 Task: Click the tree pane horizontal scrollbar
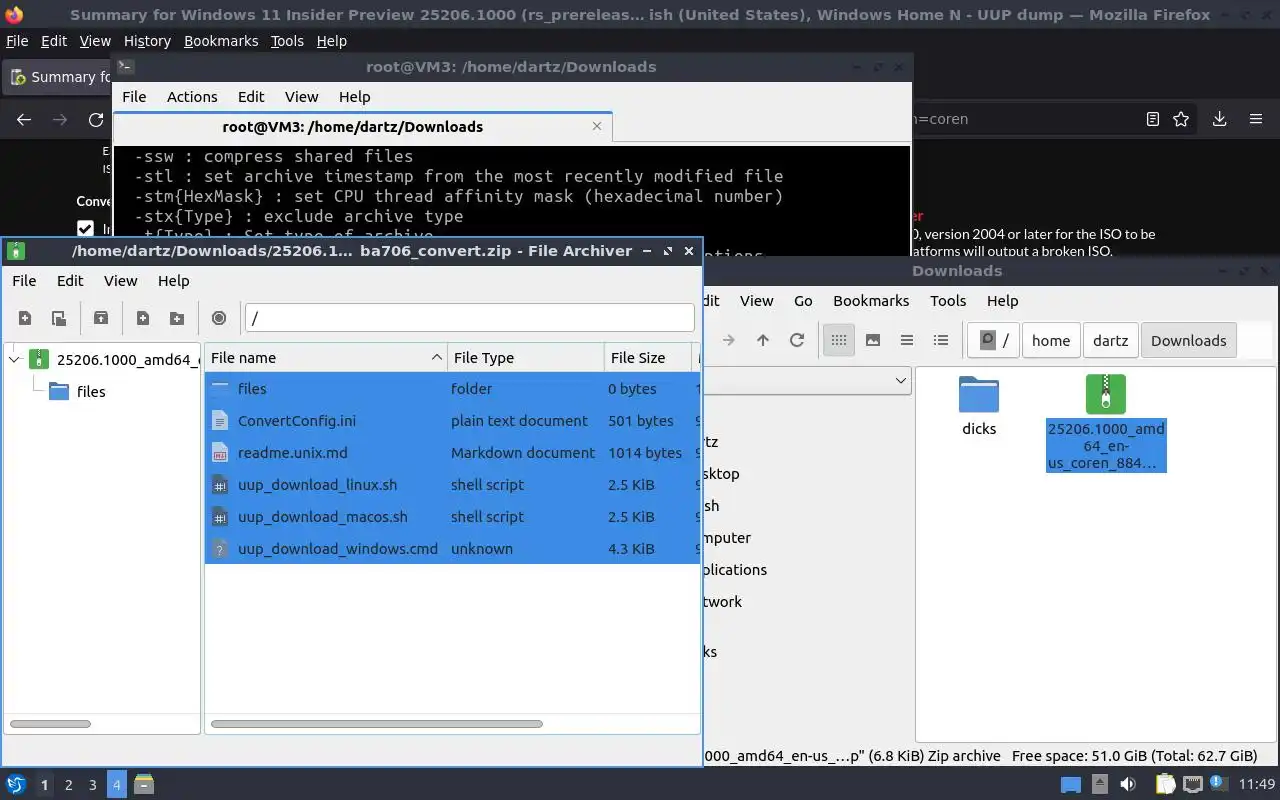click(x=50, y=724)
